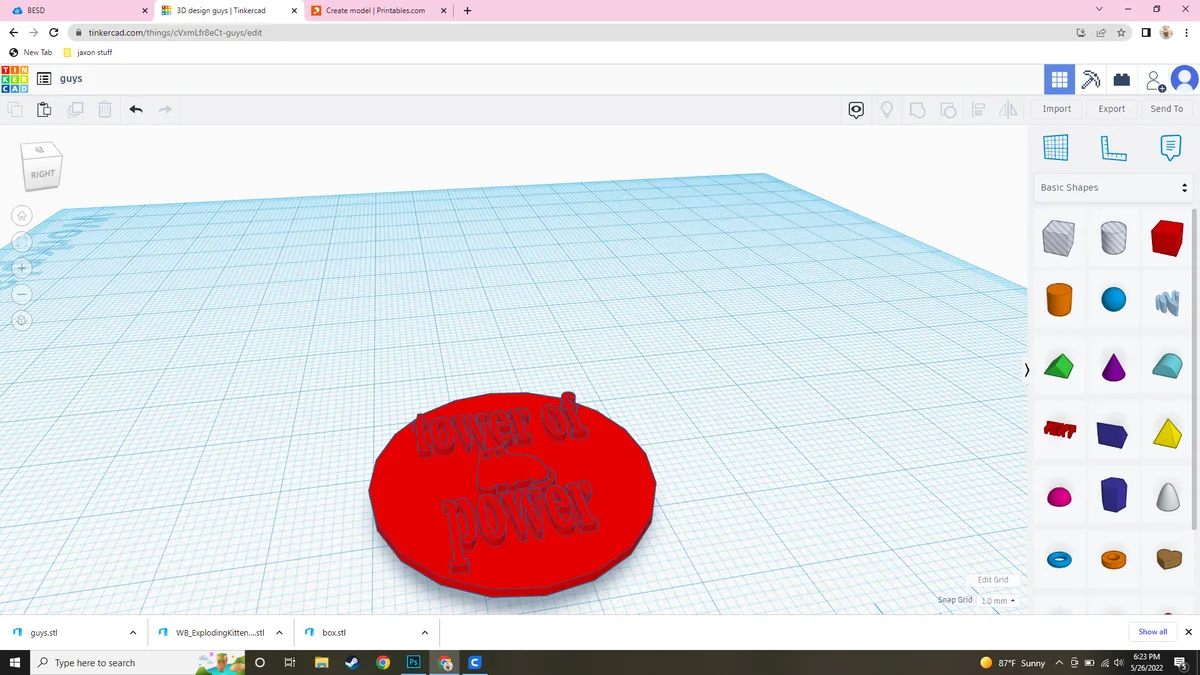This screenshot has width=1200, height=675.
Task: Pick the blue Torus shape
Action: click(x=1059, y=559)
